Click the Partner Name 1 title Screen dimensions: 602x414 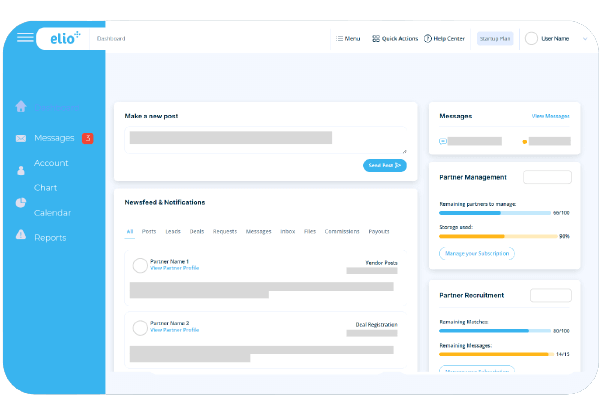(169, 262)
